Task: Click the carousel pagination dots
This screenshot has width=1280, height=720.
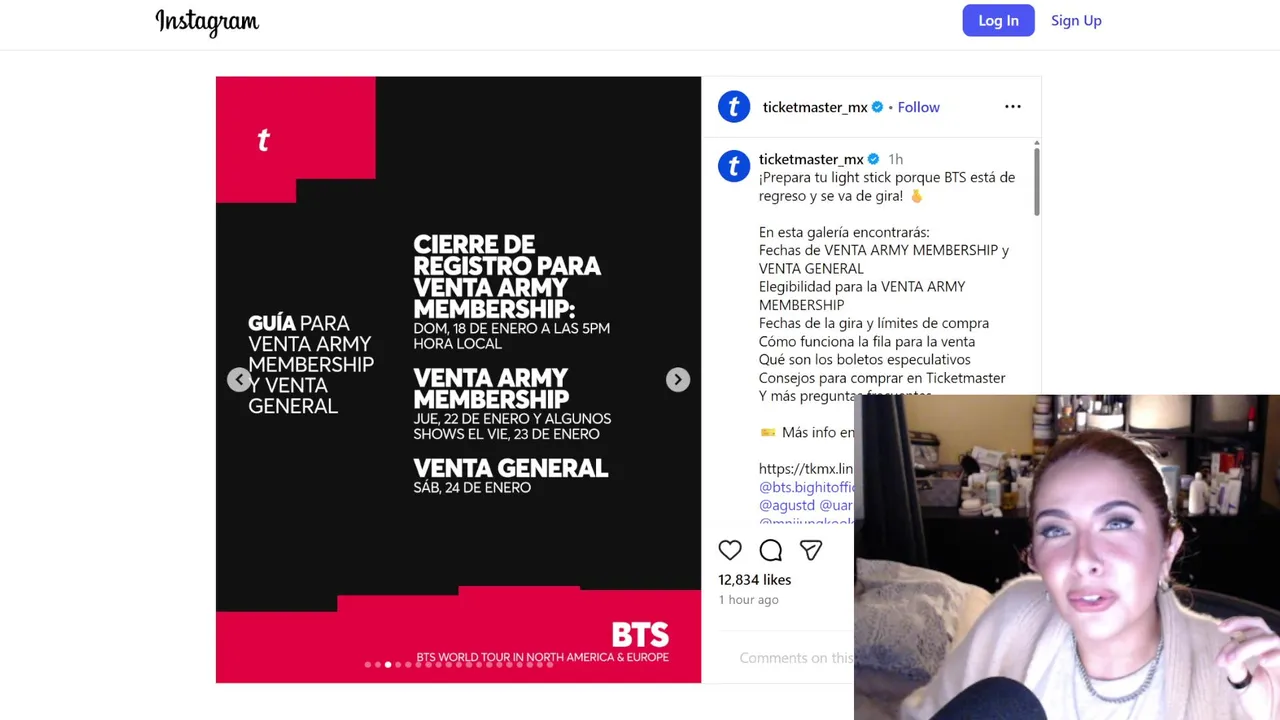Action: [x=458, y=664]
